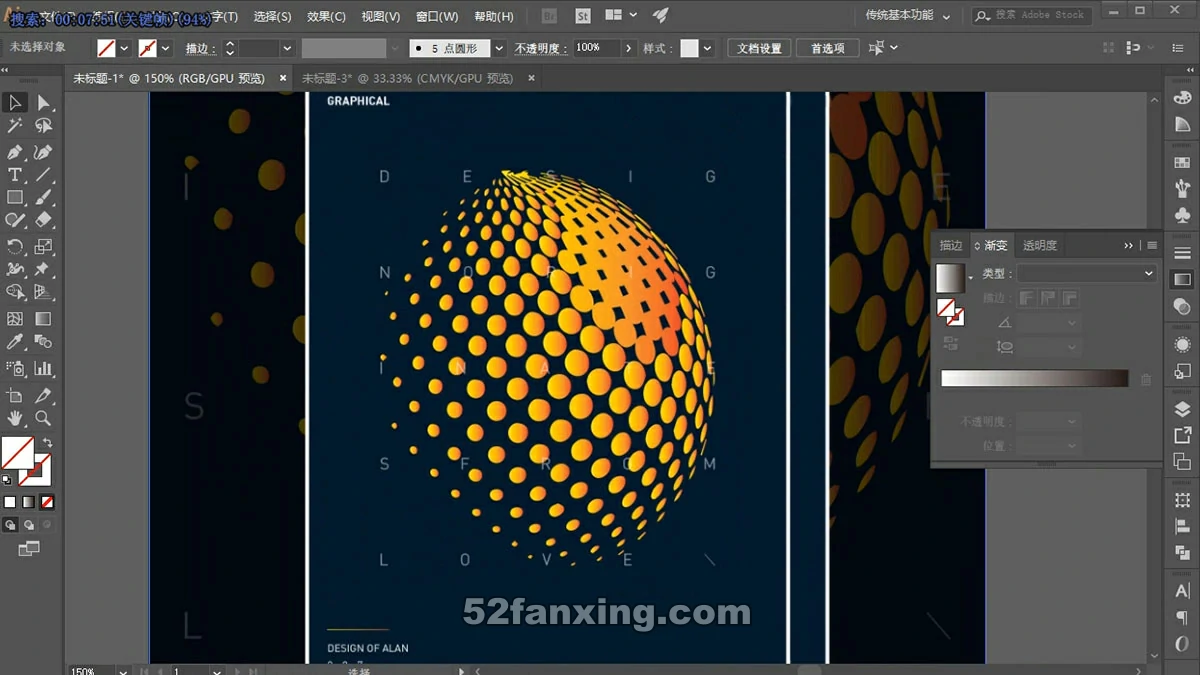This screenshot has width=1200, height=675.
Task: Click the large fill swatch in toolbar
Action: click(17, 453)
